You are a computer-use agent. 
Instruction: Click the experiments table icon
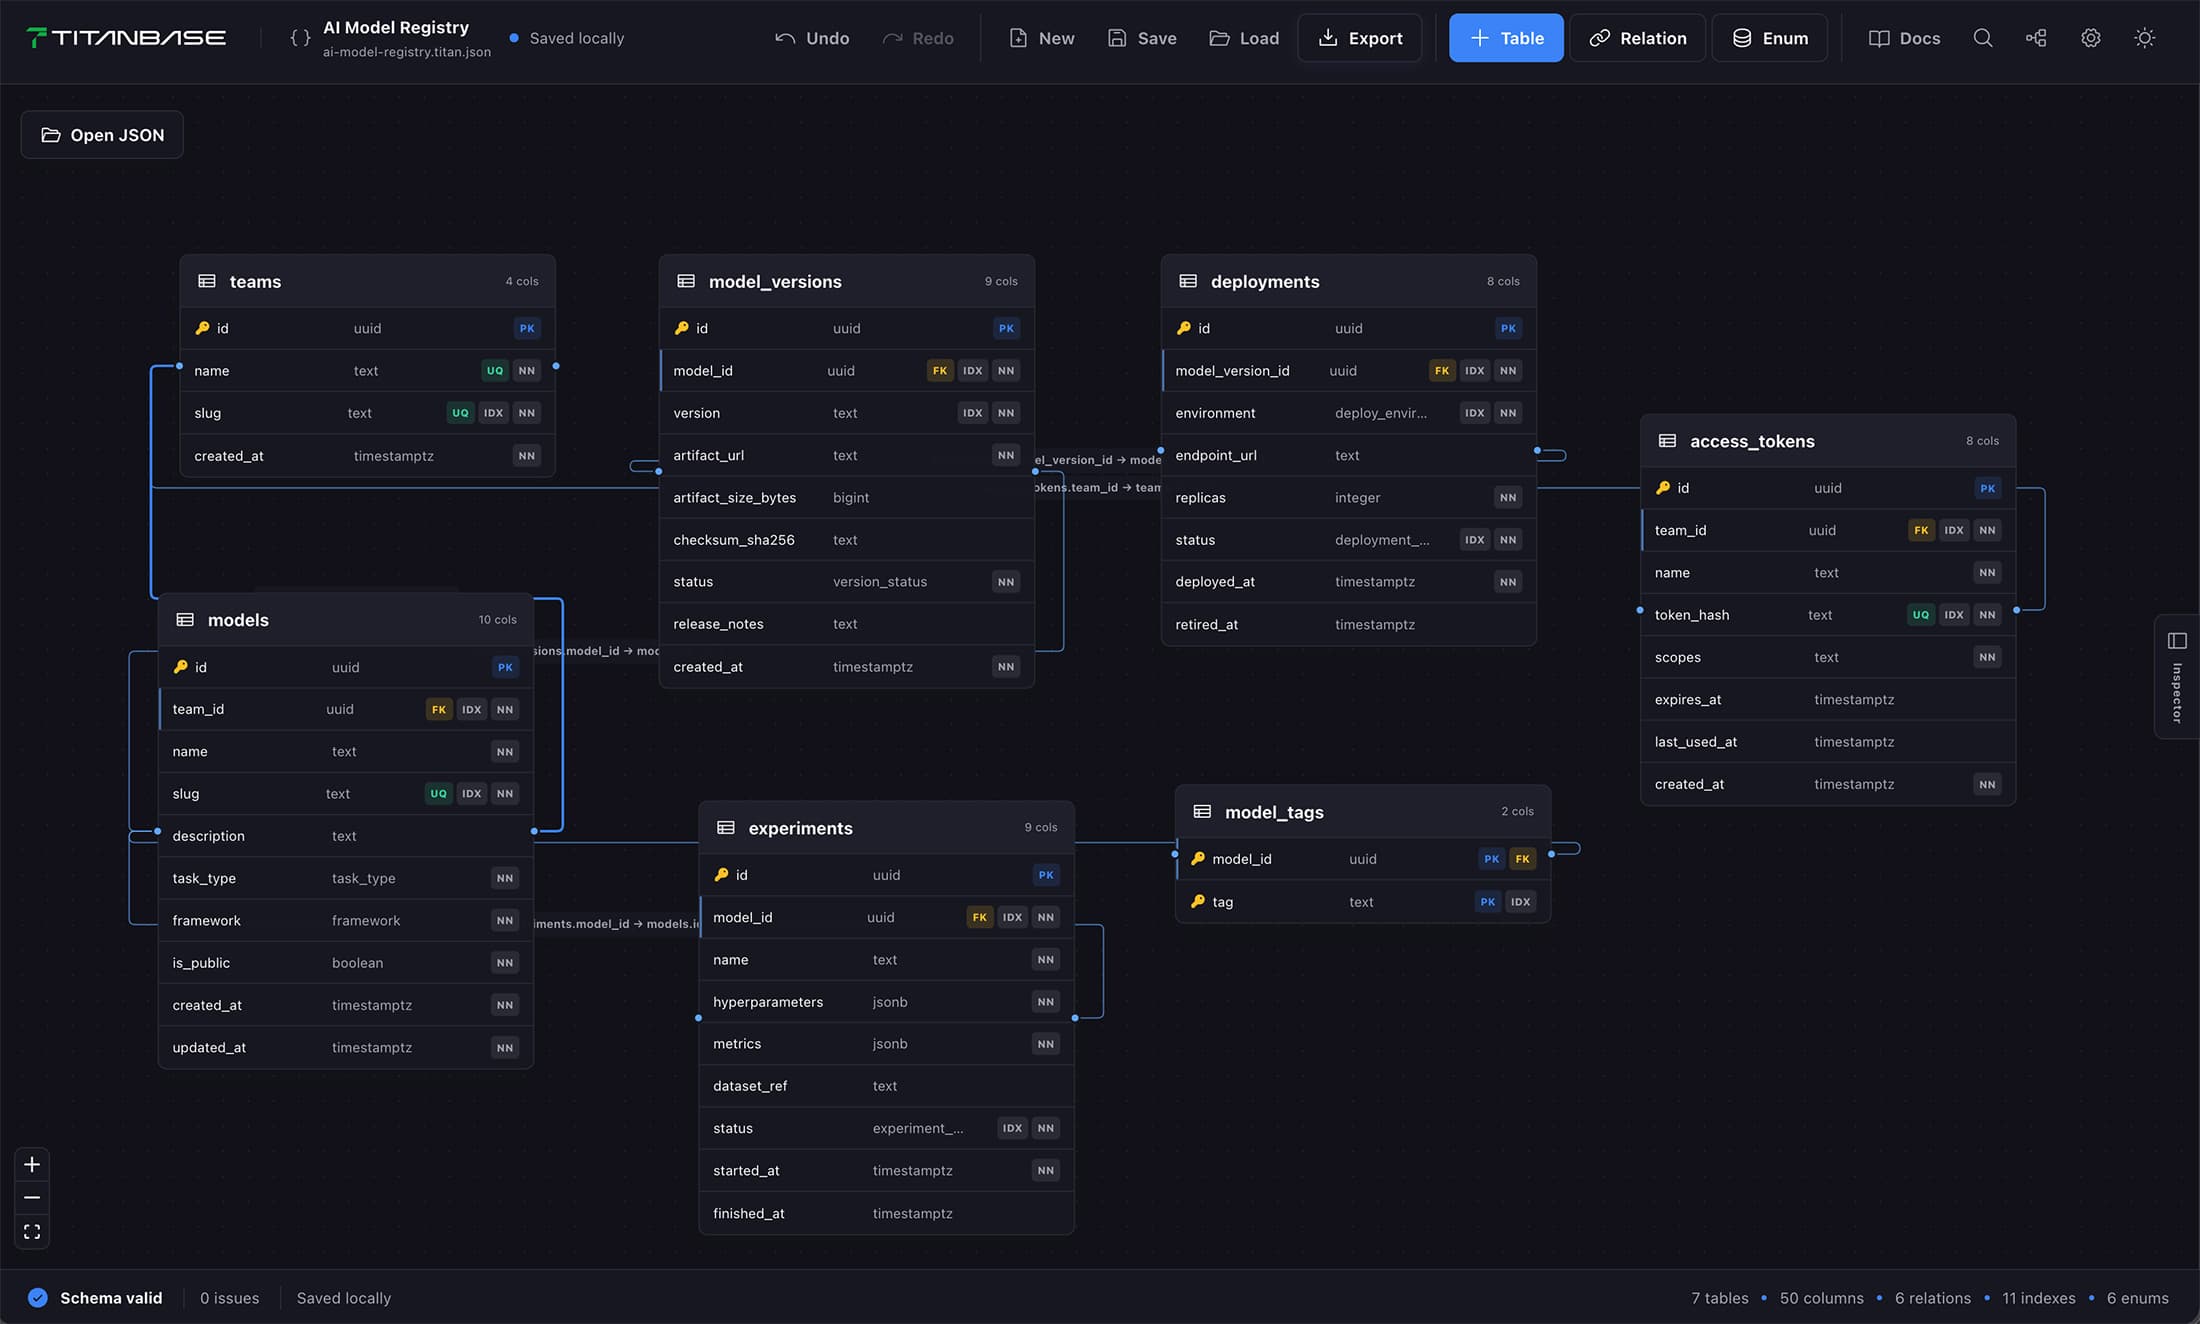(726, 828)
